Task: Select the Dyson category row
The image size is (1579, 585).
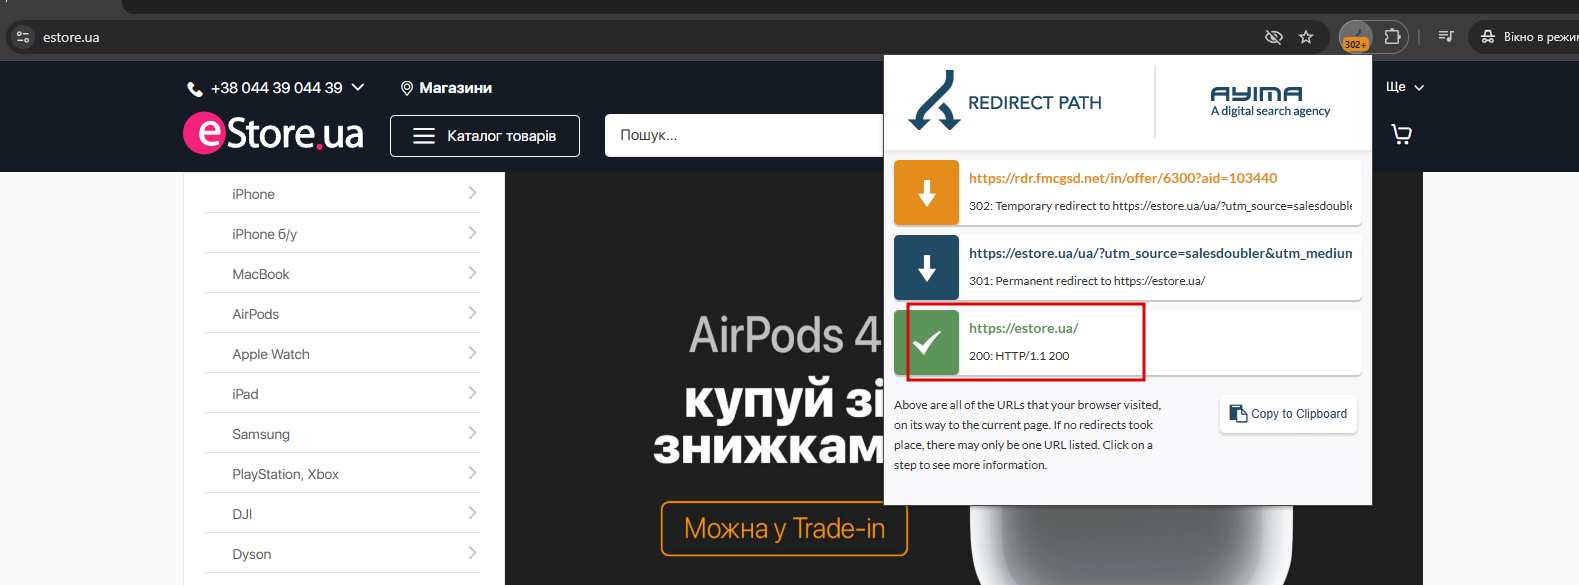Action: 342,553
